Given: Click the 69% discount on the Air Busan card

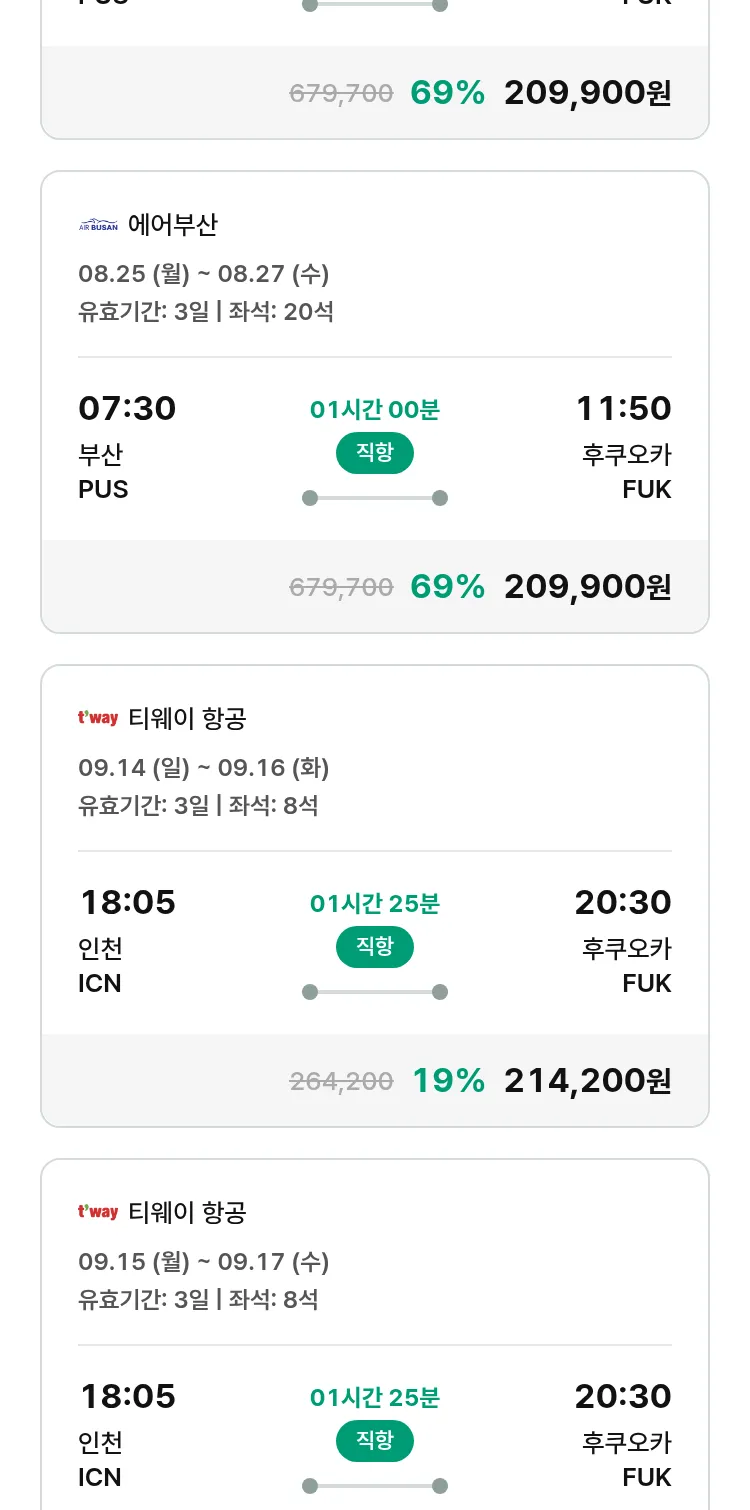Looking at the screenshot, I should 447,586.
